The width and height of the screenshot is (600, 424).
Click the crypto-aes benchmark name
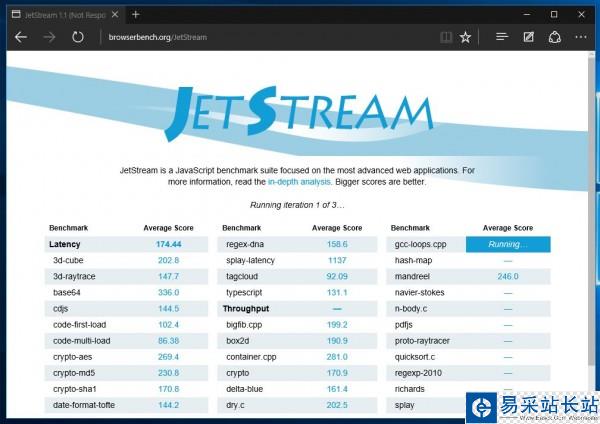click(x=72, y=357)
